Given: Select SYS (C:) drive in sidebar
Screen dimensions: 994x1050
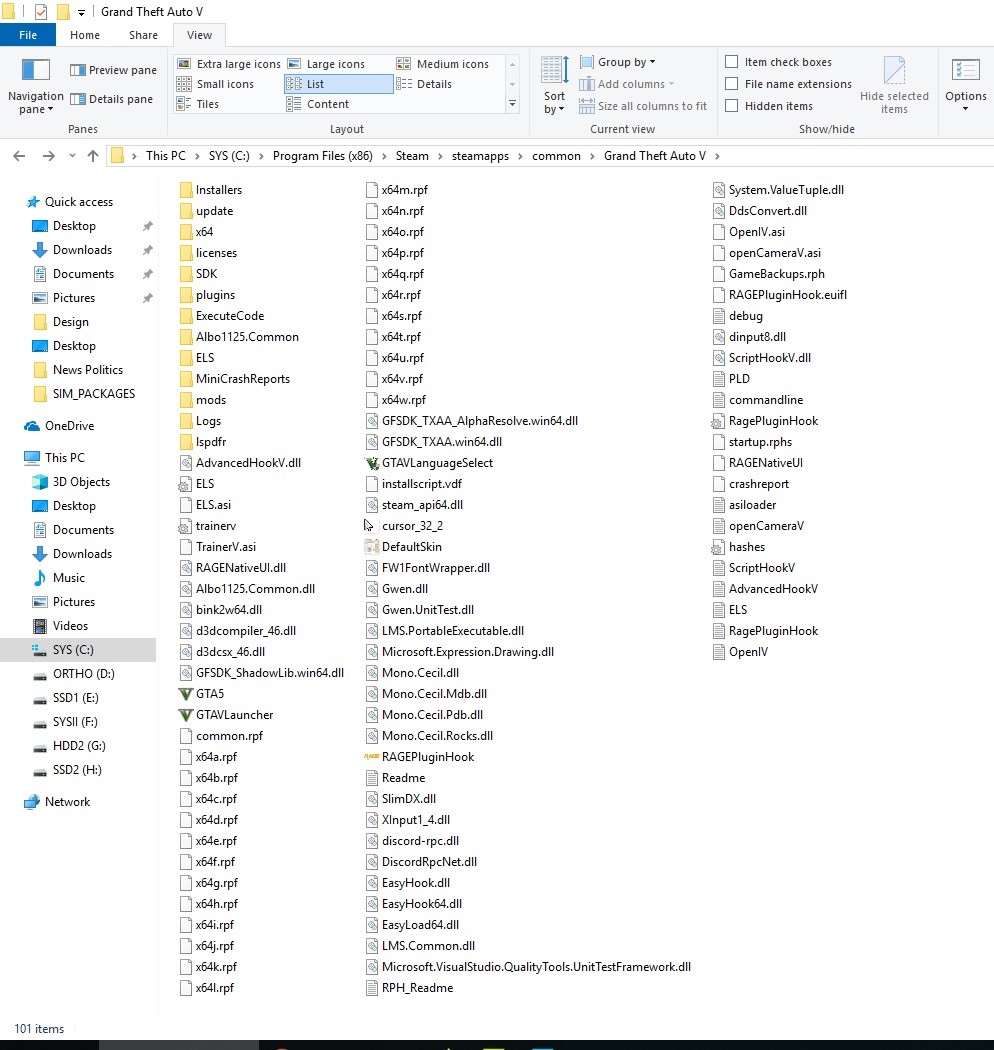Looking at the screenshot, I should point(78,650).
